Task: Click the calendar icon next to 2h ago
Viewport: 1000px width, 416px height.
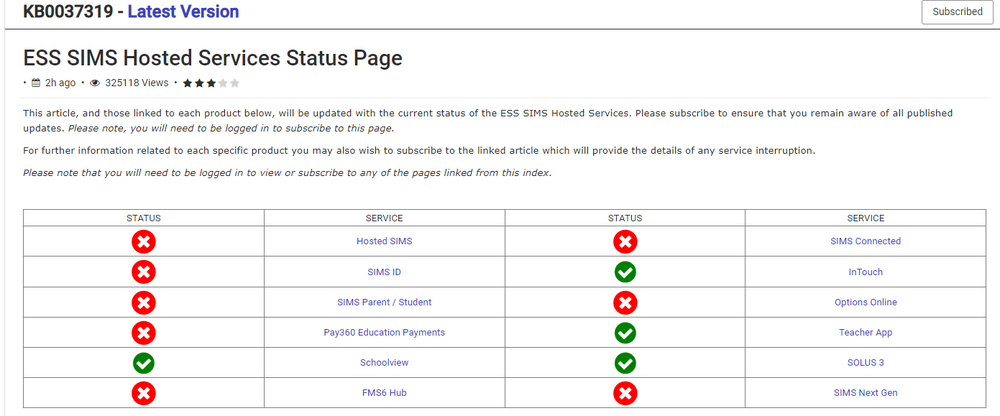Action: (x=36, y=82)
